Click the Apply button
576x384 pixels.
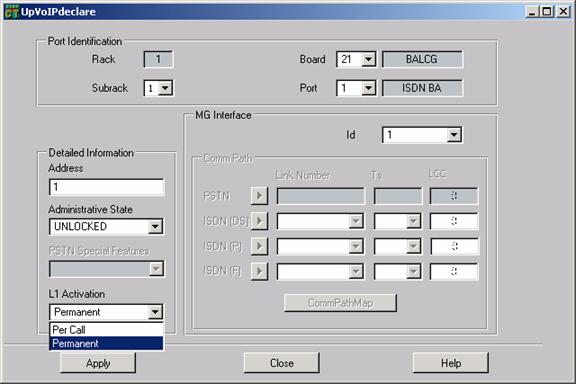coord(98,363)
